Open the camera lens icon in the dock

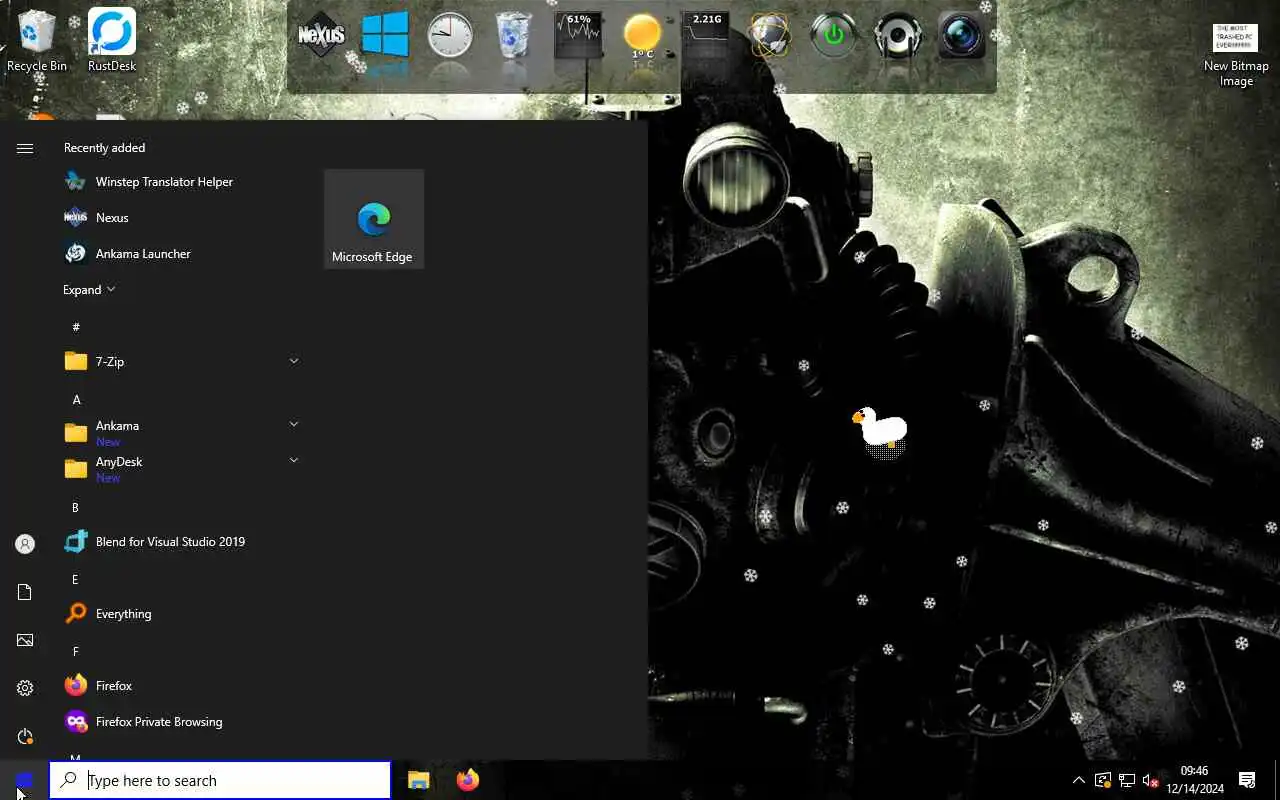[x=962, y=36]
